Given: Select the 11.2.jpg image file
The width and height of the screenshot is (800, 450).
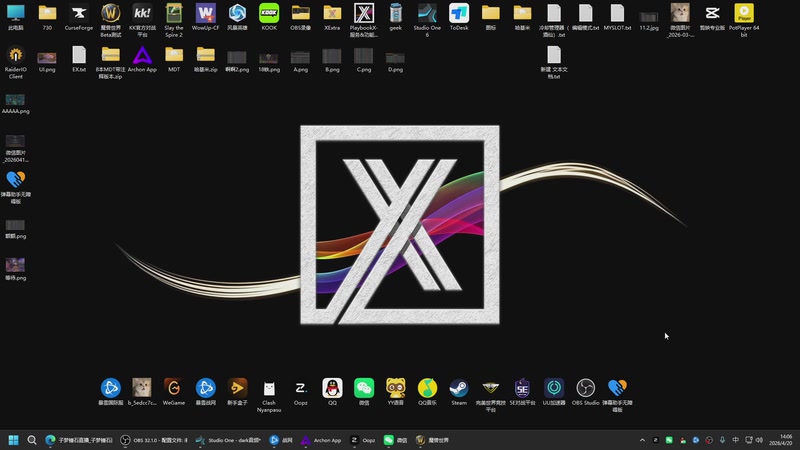Looking at the screenshot, I should [649, 20].
